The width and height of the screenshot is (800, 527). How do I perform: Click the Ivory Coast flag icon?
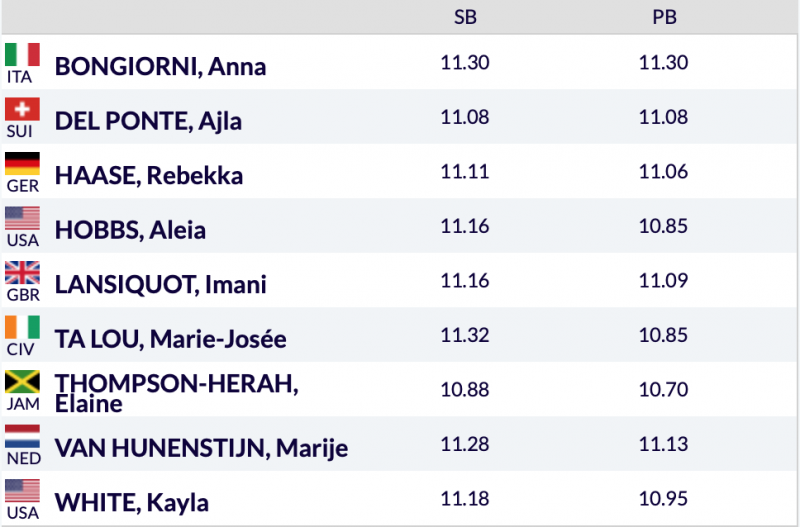point(22,327)
